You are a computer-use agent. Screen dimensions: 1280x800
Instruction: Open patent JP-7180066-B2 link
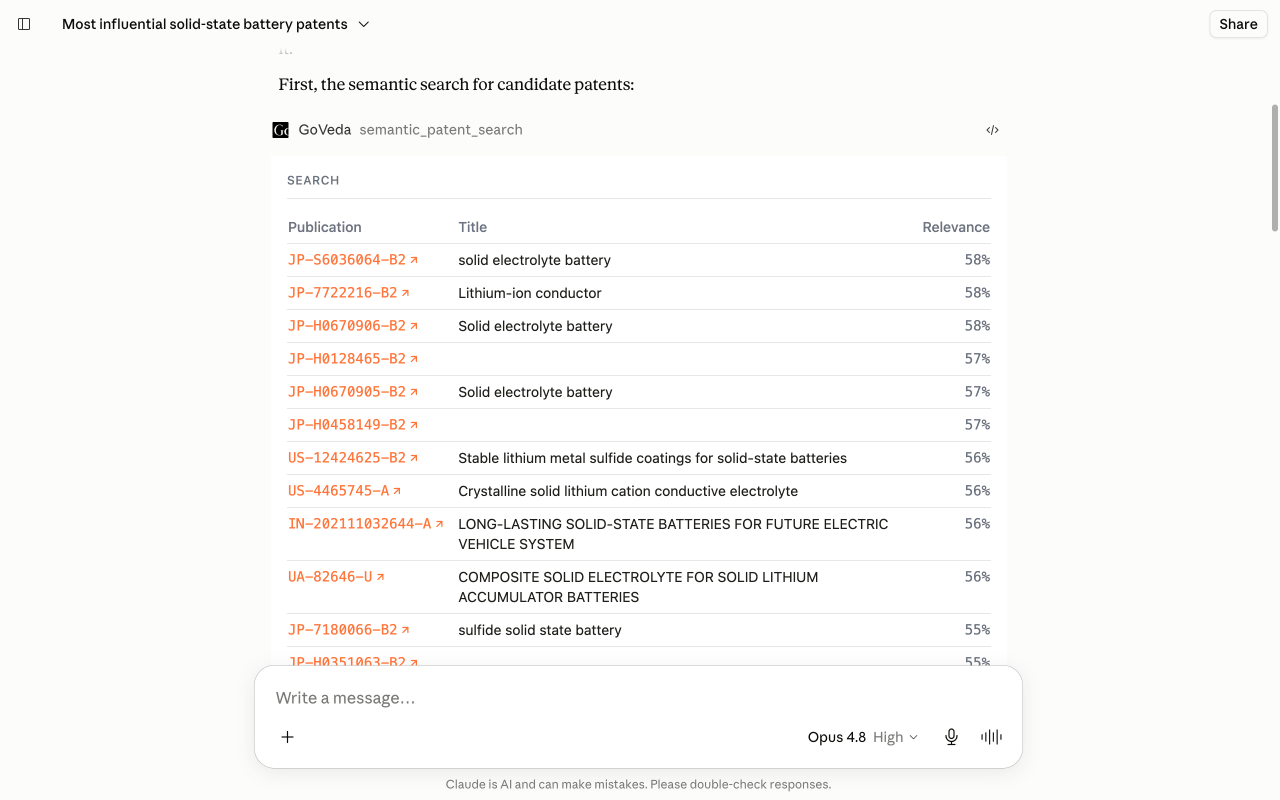pos(343,630)
